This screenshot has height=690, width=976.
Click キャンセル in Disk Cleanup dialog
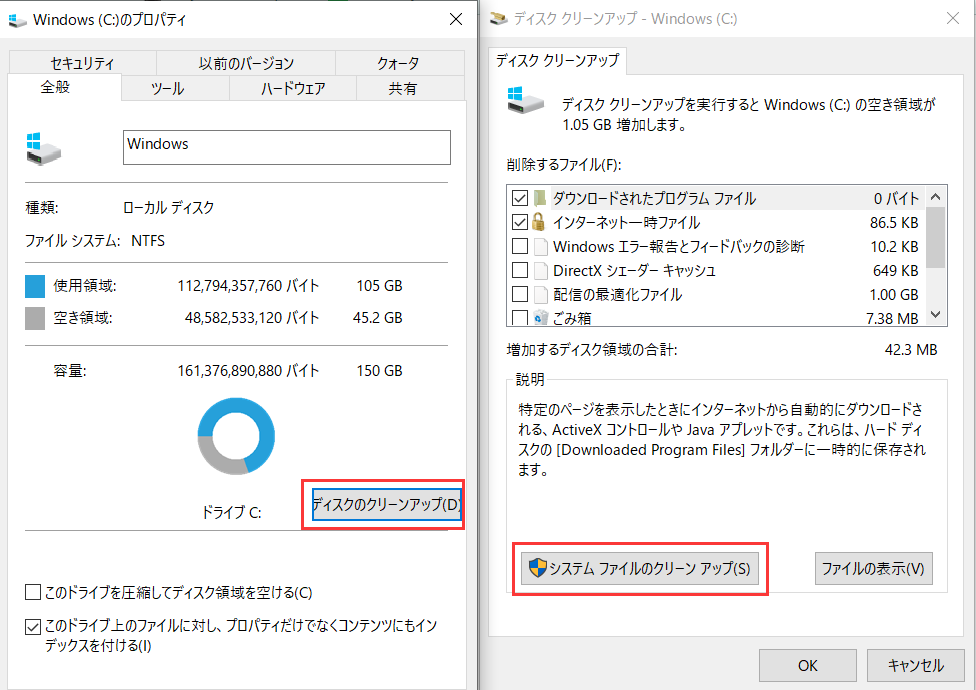(915, 666)
